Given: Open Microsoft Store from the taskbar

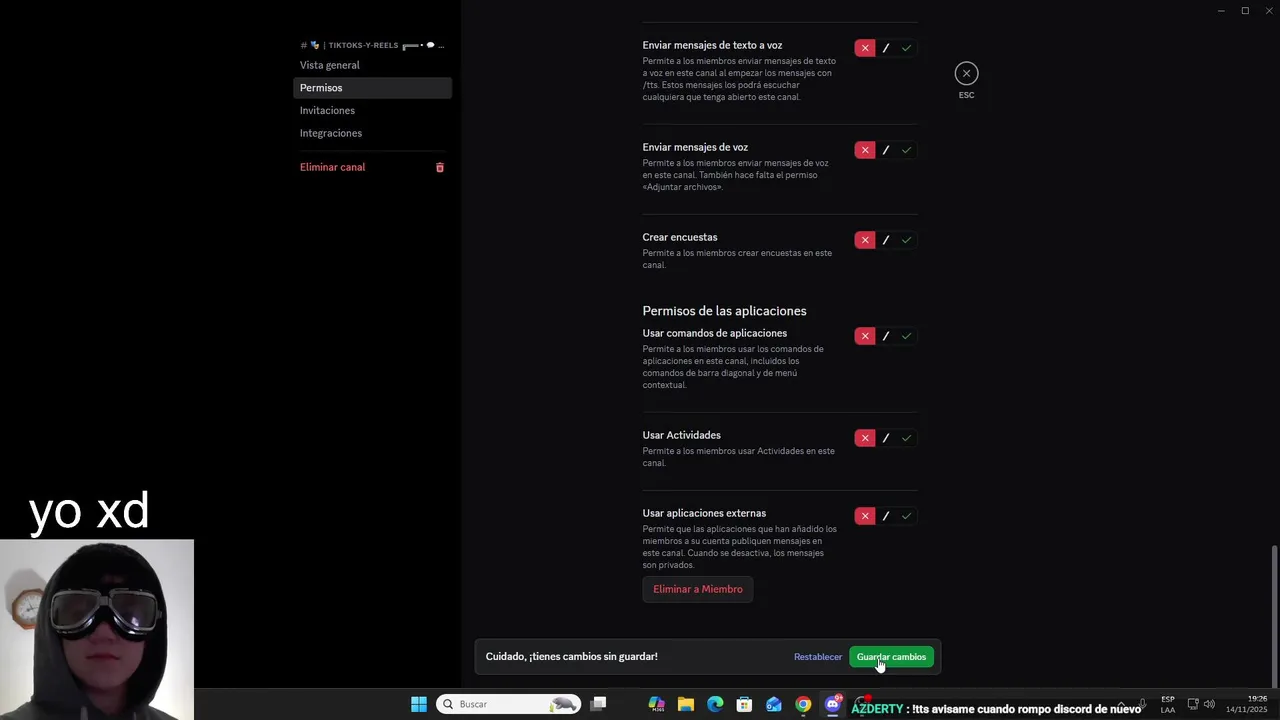Looking at the screenshot, I should pyautogui.click(x=744, y=704).
